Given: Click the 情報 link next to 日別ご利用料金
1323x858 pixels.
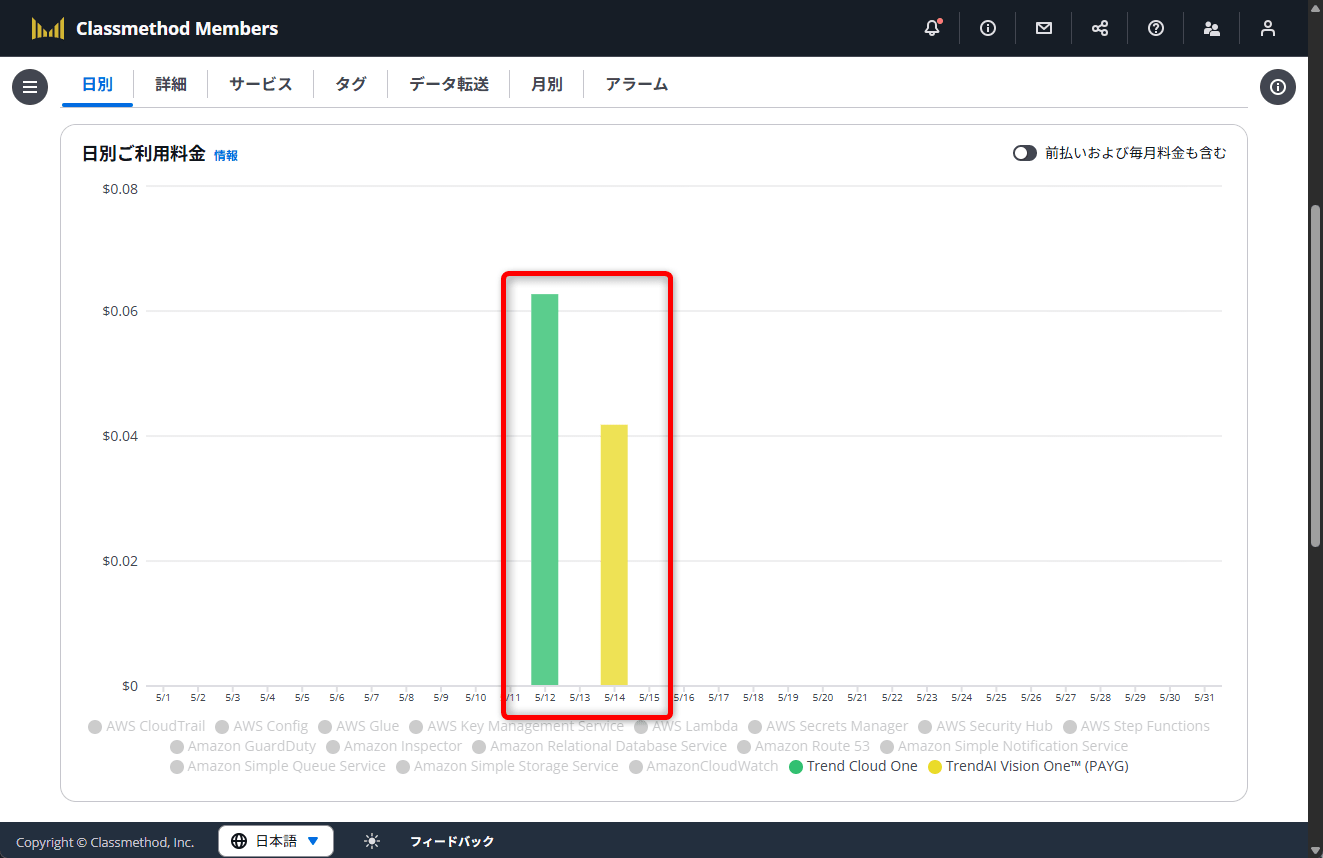Looking at the screenshot, I should tap(226, 155).
